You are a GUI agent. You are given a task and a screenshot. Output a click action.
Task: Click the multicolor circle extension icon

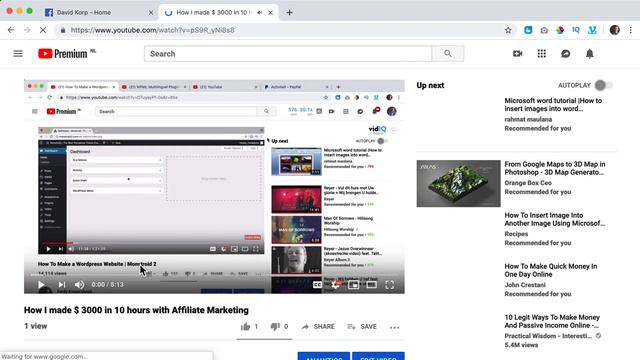point(560,30)
